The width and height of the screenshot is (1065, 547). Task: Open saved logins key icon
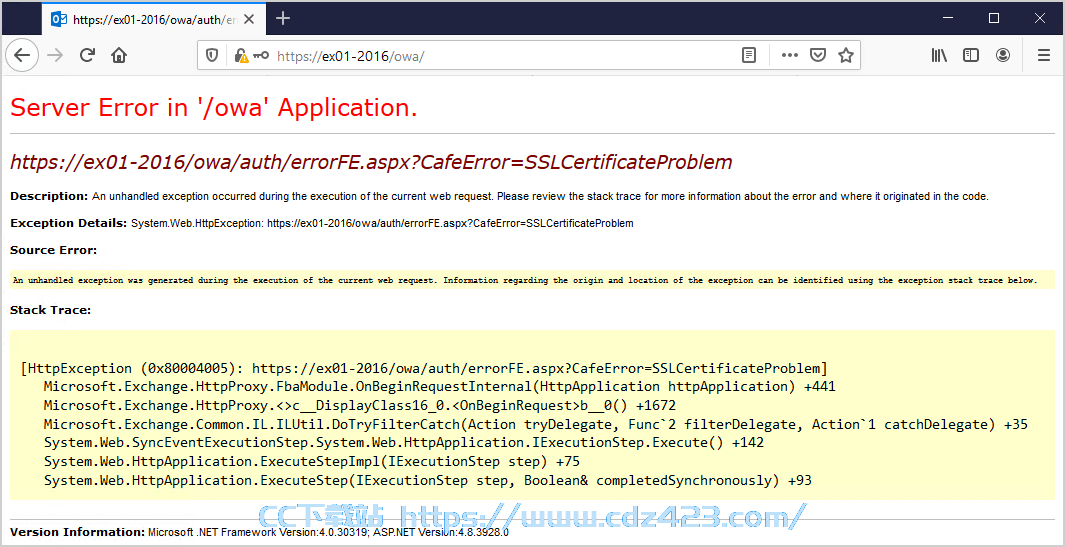[x=261, y=56]
